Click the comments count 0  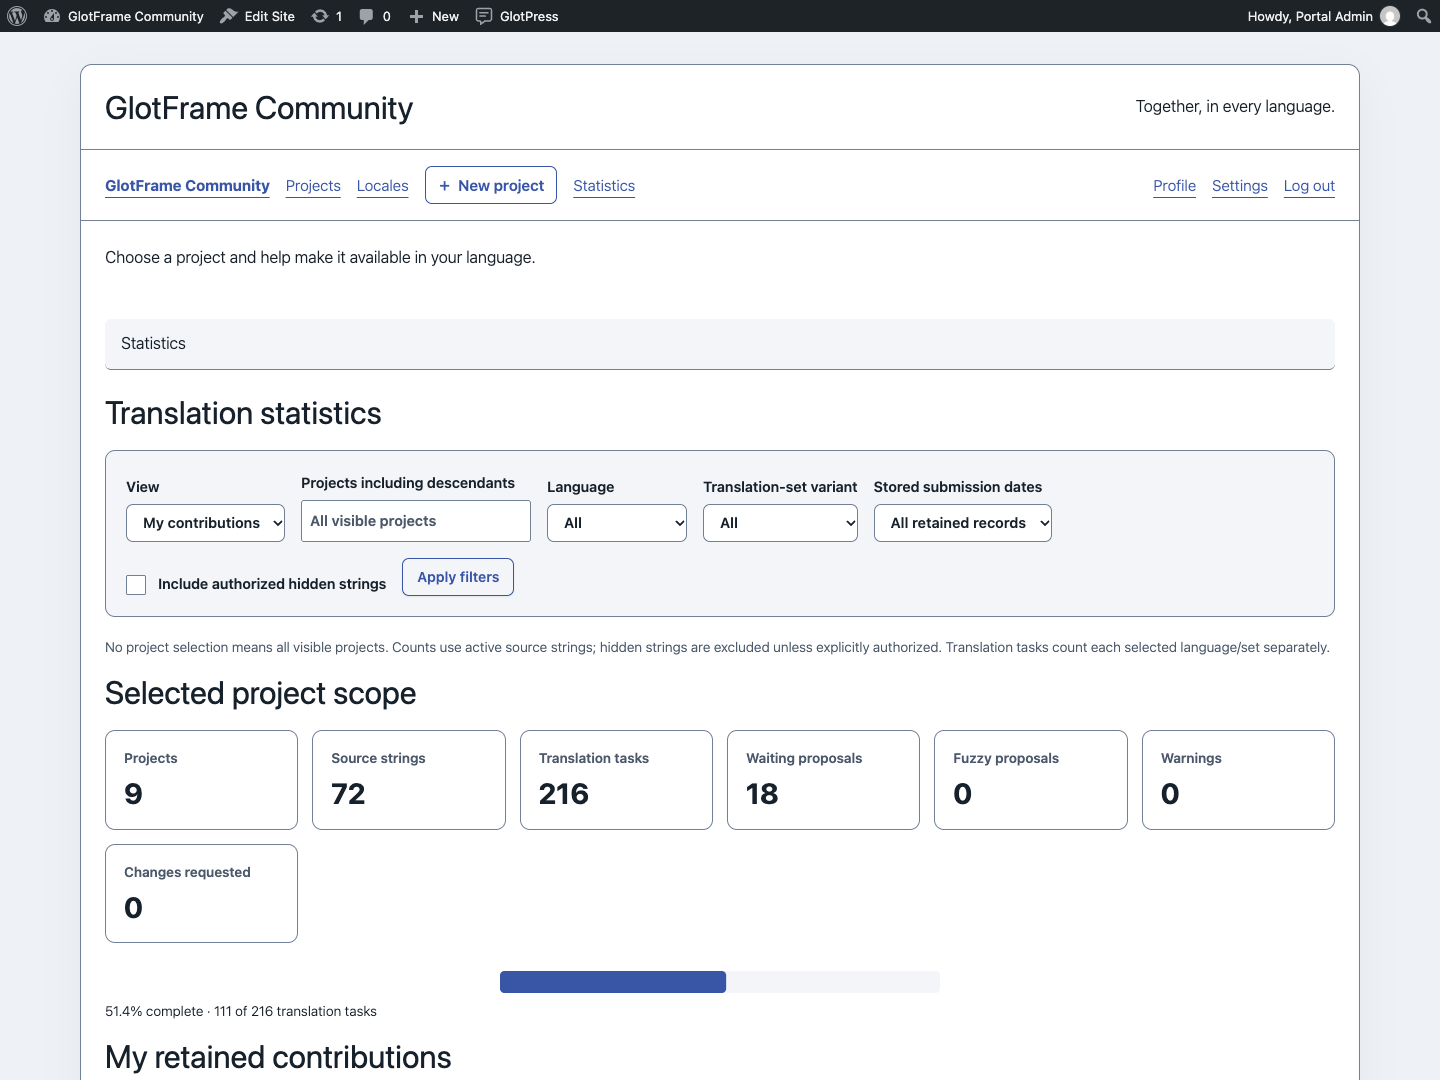click(387, 16)
